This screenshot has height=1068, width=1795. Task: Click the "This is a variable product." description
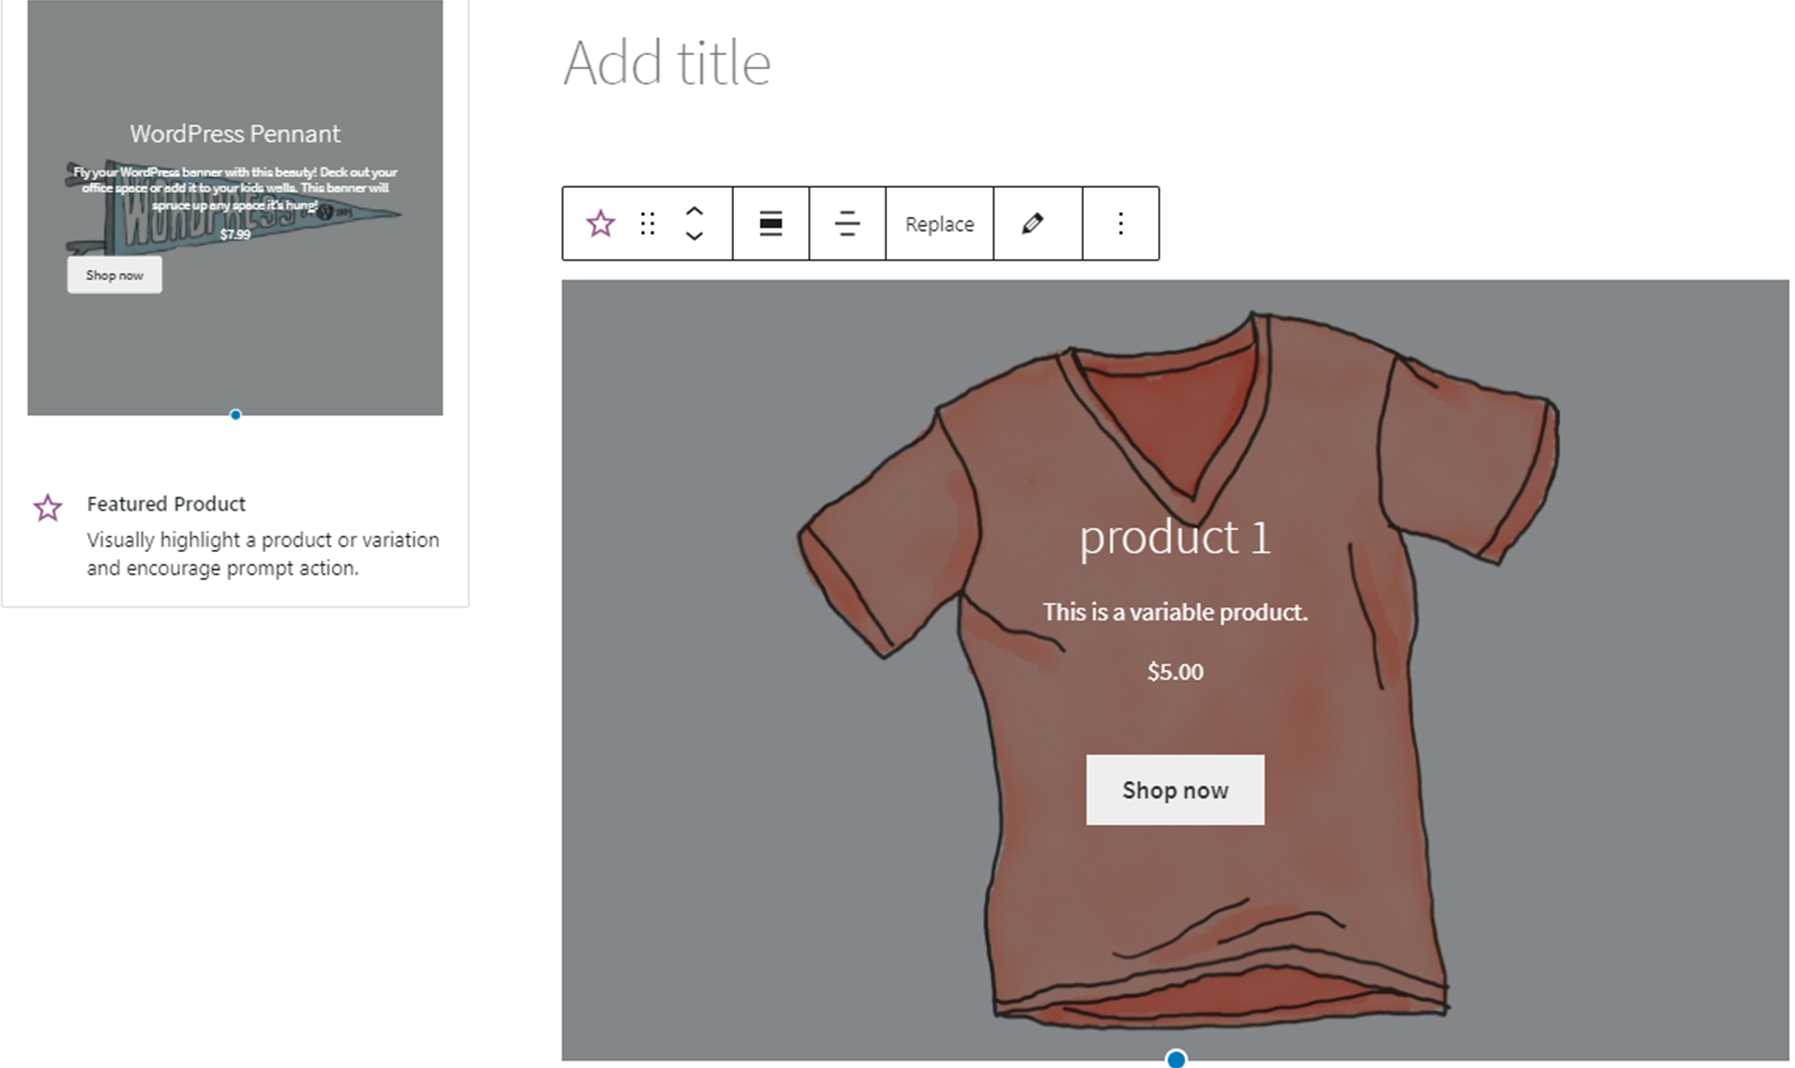(1175, 612)
